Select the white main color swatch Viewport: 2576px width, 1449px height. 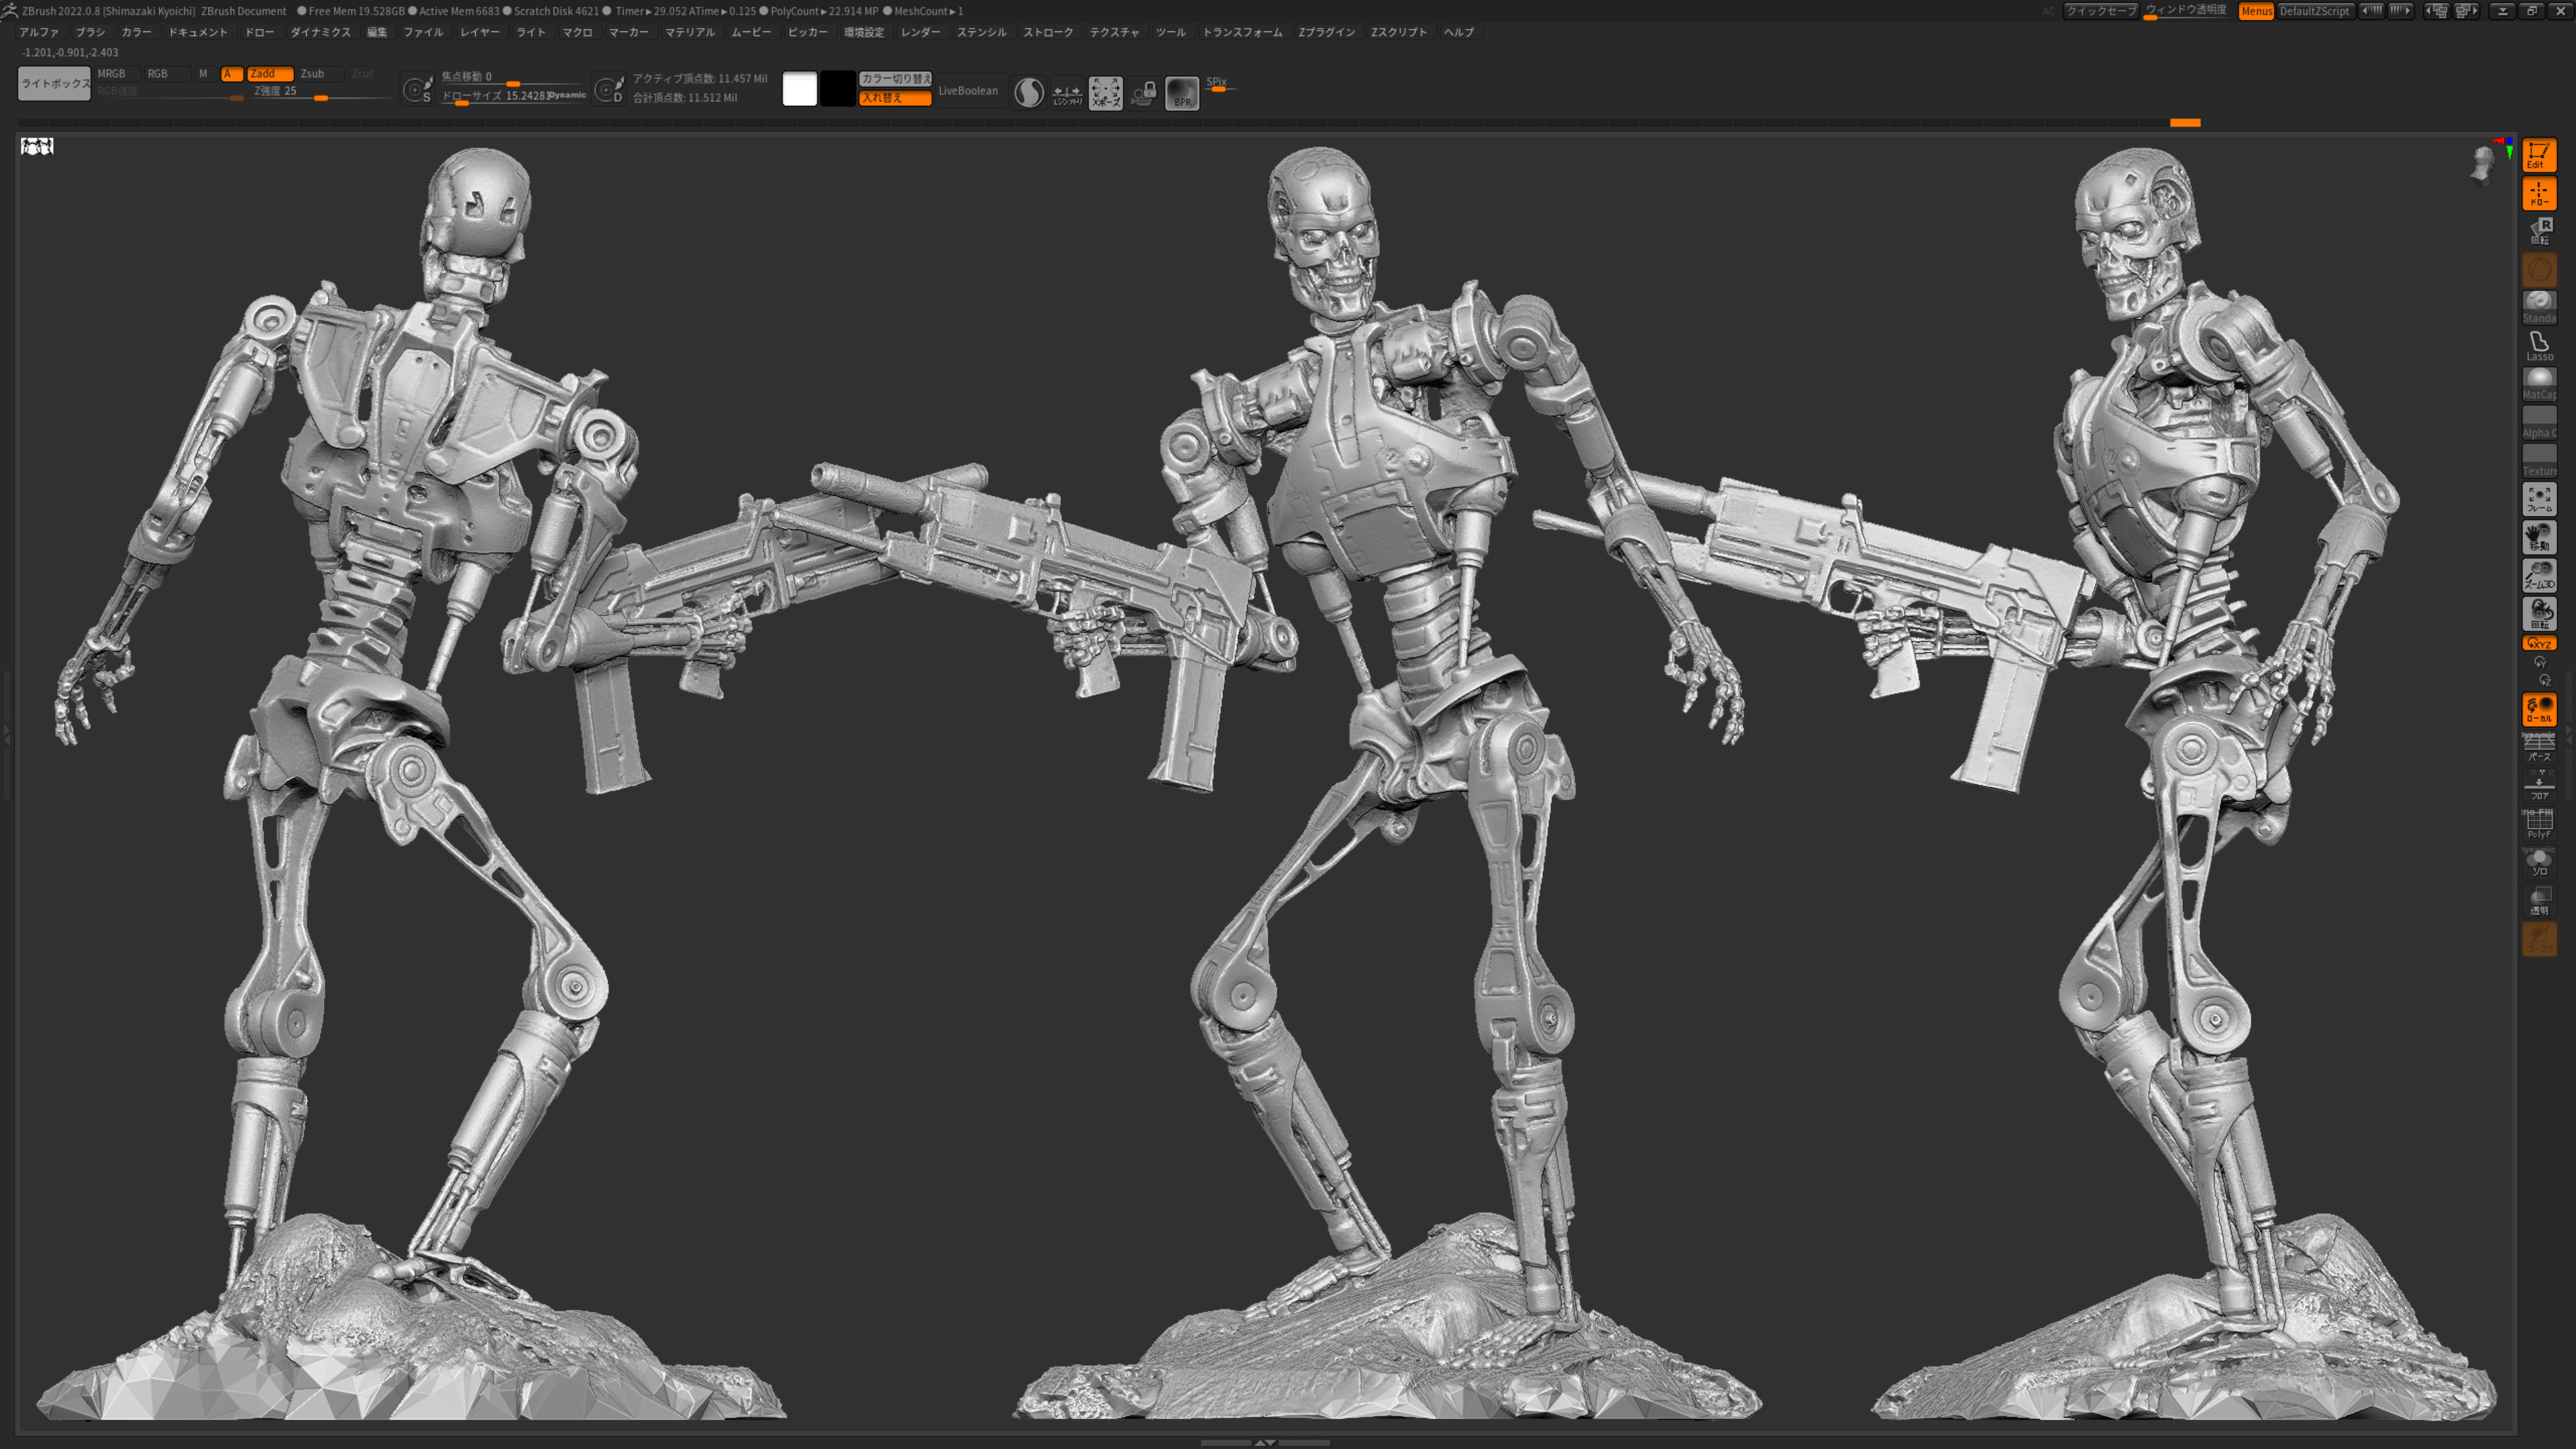click(799, 89)
